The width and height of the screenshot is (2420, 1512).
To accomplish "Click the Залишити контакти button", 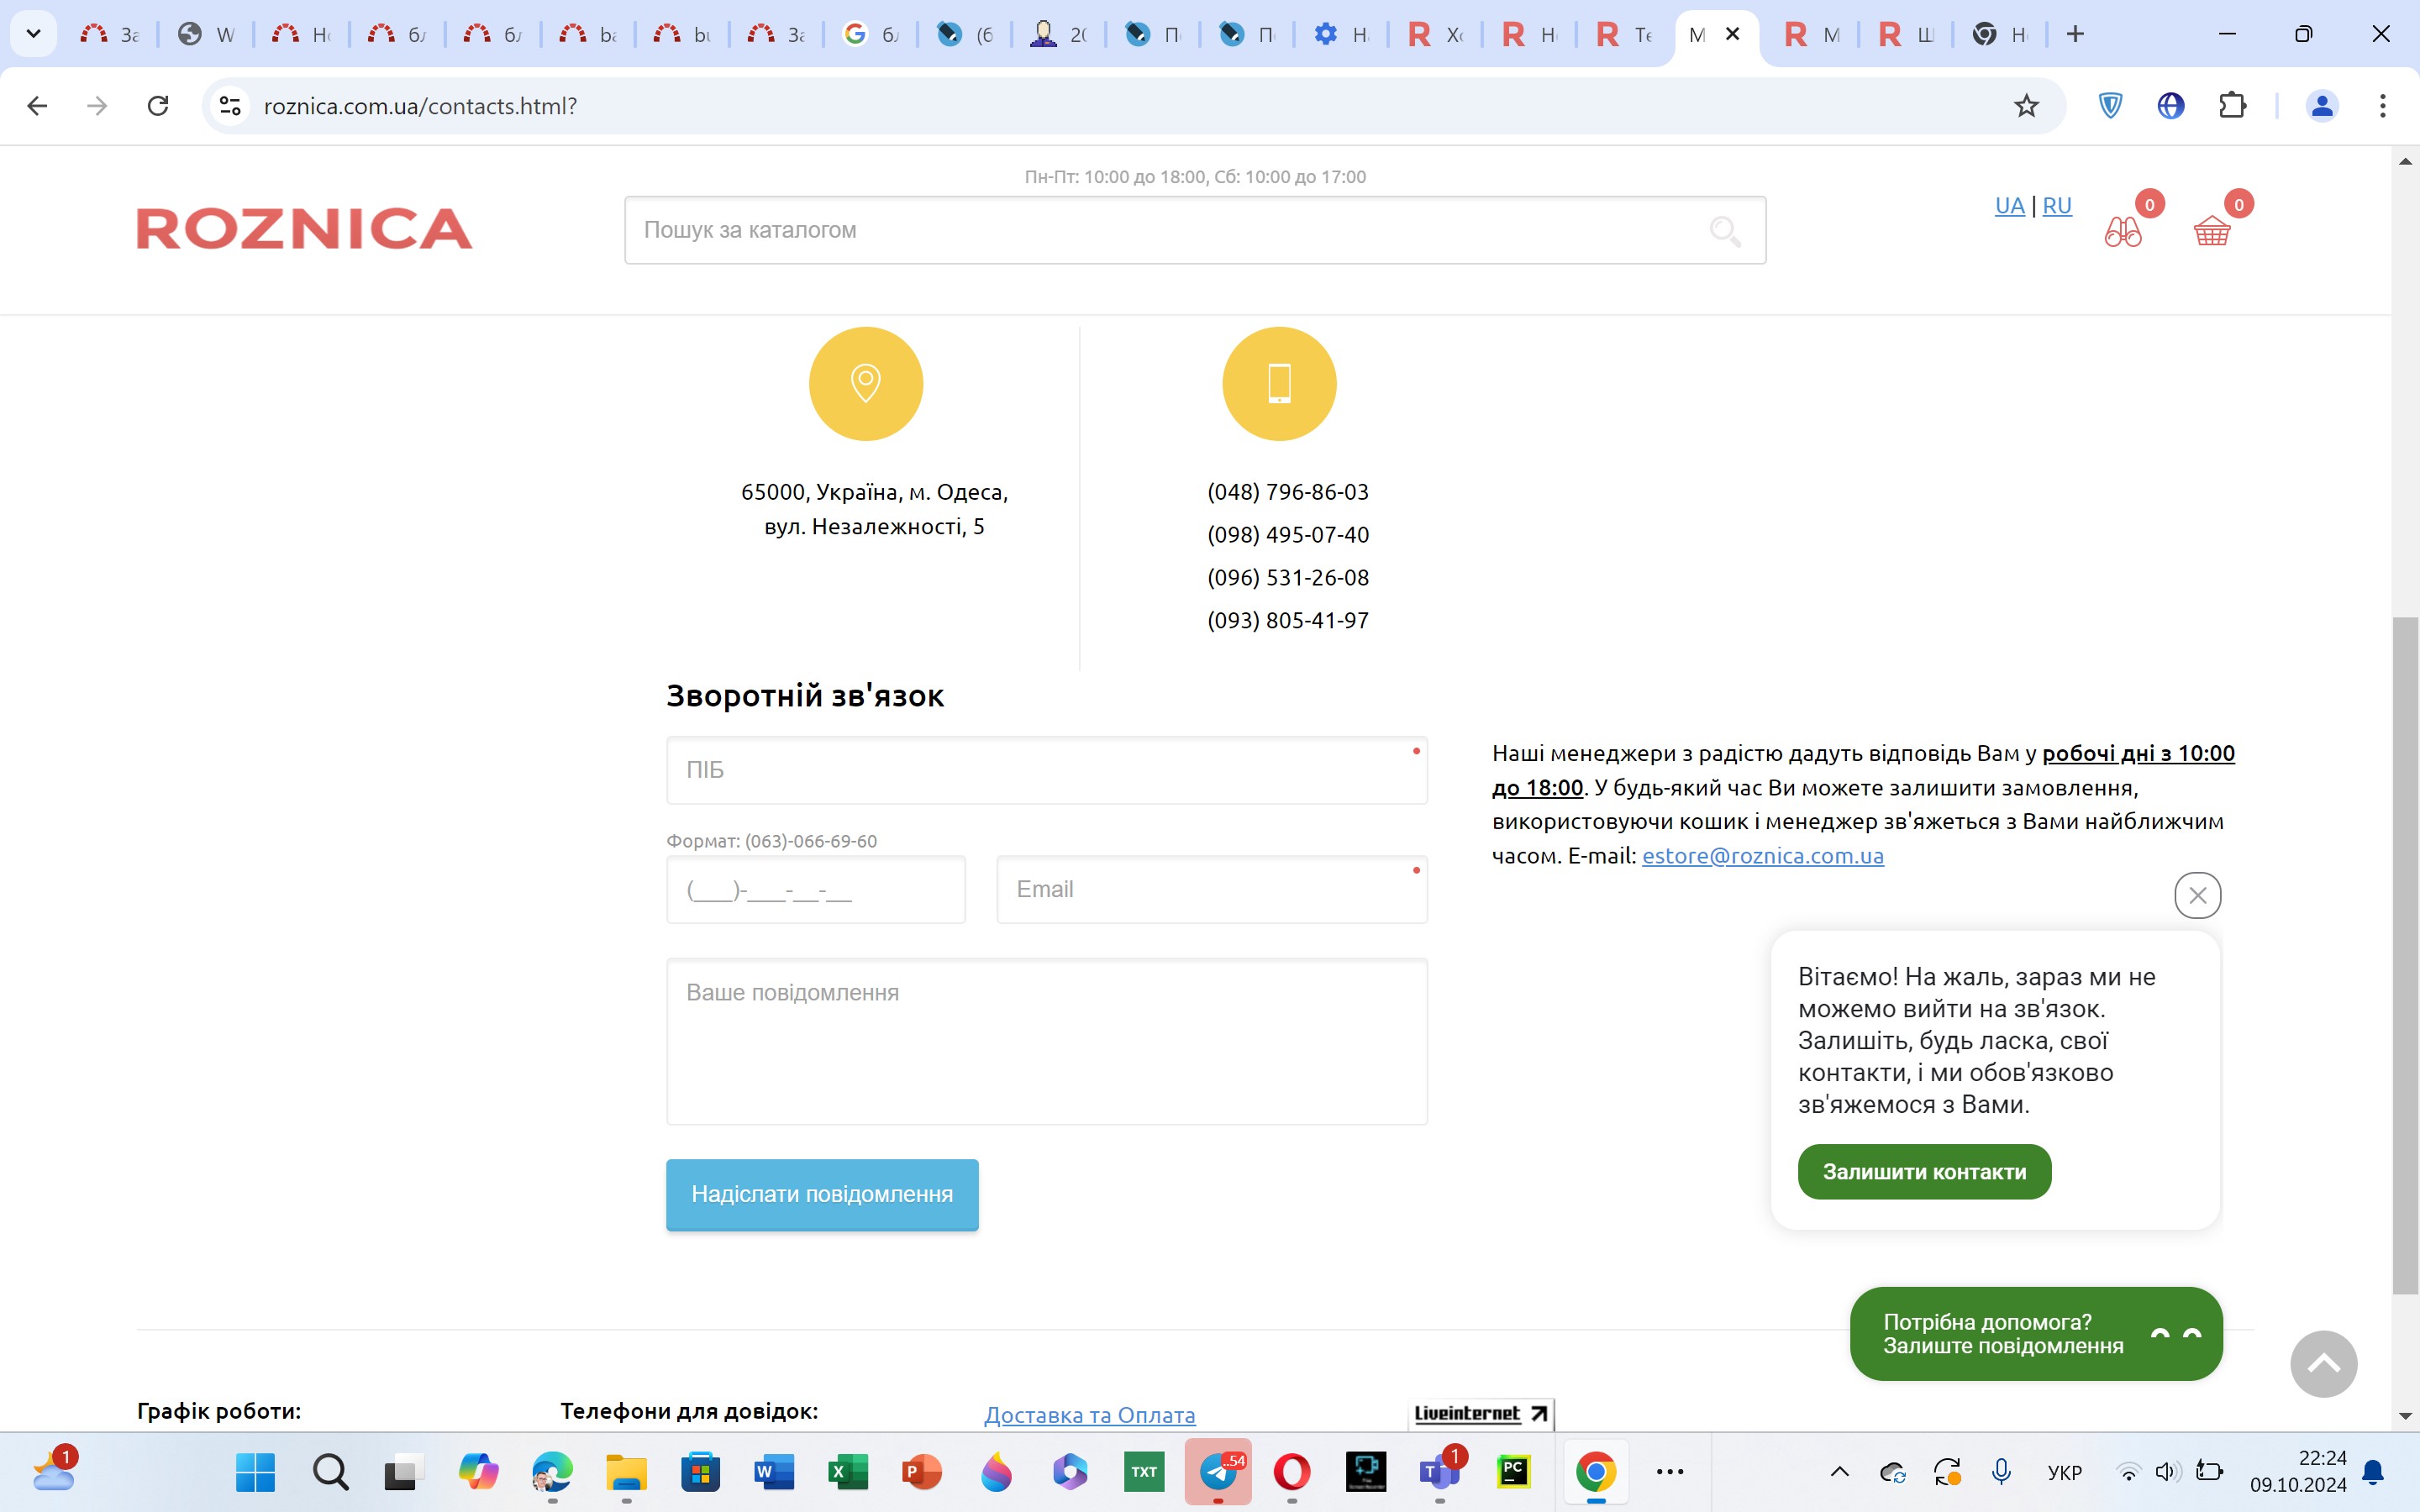I will 1924,1172.
